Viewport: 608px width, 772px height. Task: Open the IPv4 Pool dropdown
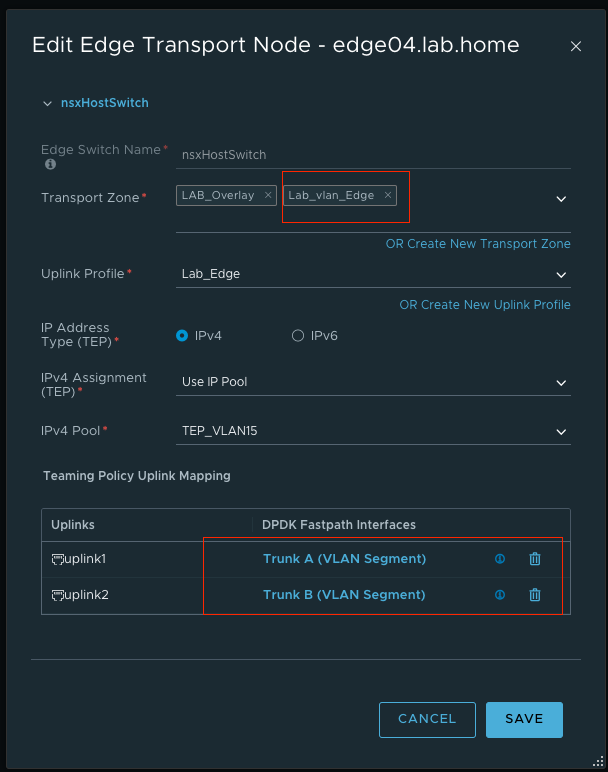point(561,432)
